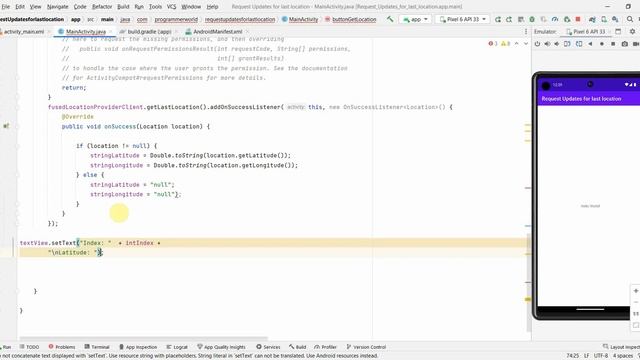The width and height of the screenshot is (640, 360).
Task: Click the java breadcrumb in navigation bar
Action: 125,19
